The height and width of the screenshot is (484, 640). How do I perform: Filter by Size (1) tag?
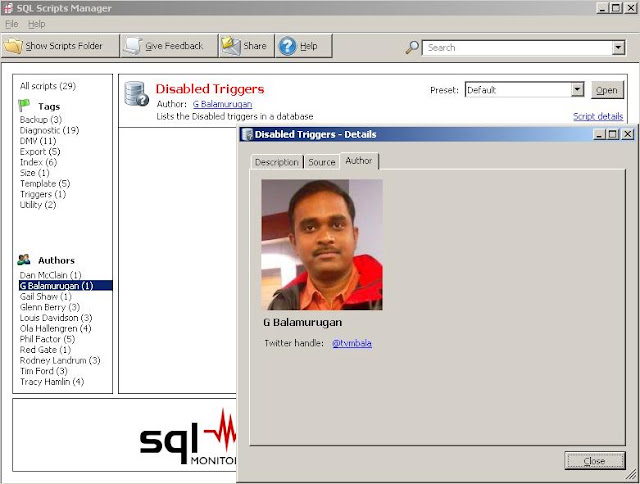(x=34, y=173)
